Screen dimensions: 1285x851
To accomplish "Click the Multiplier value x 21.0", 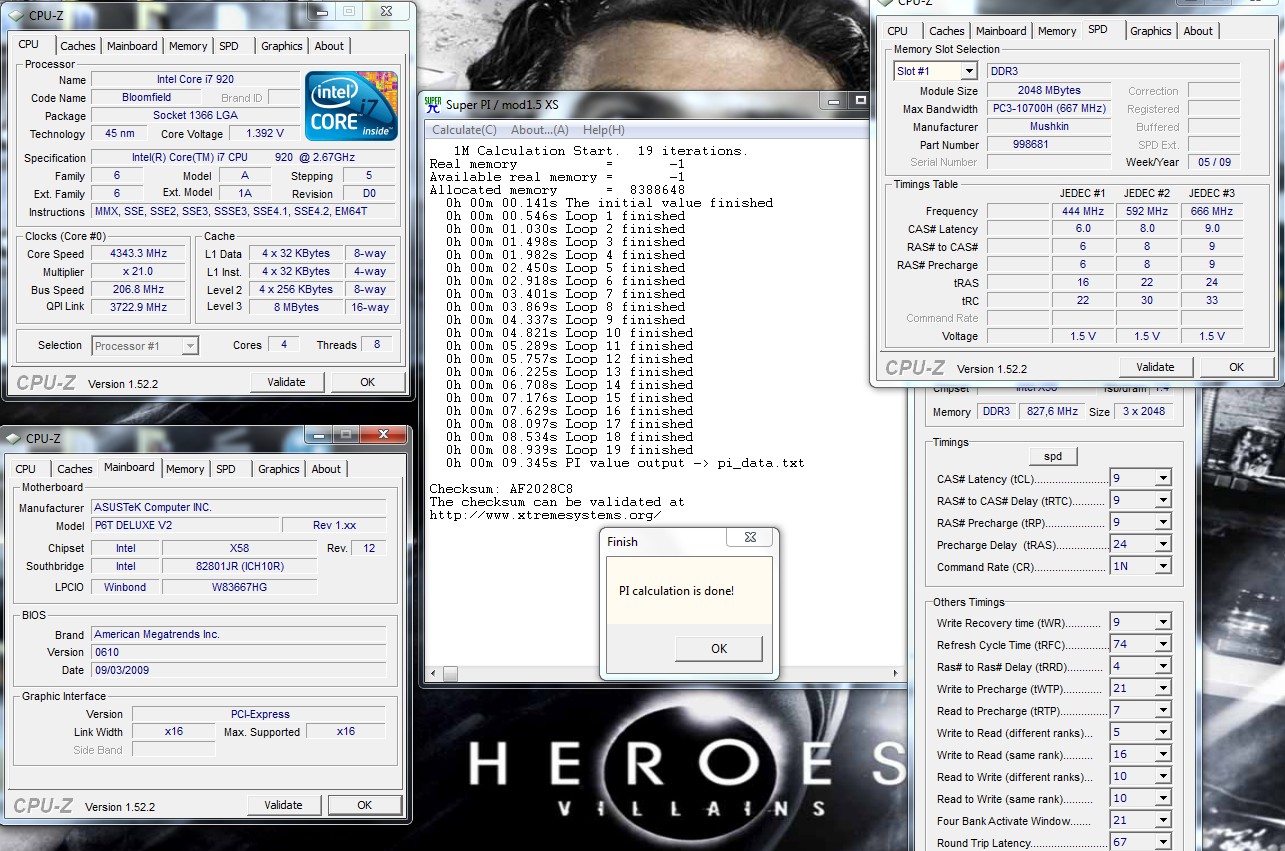I will [x=138, y=272].
